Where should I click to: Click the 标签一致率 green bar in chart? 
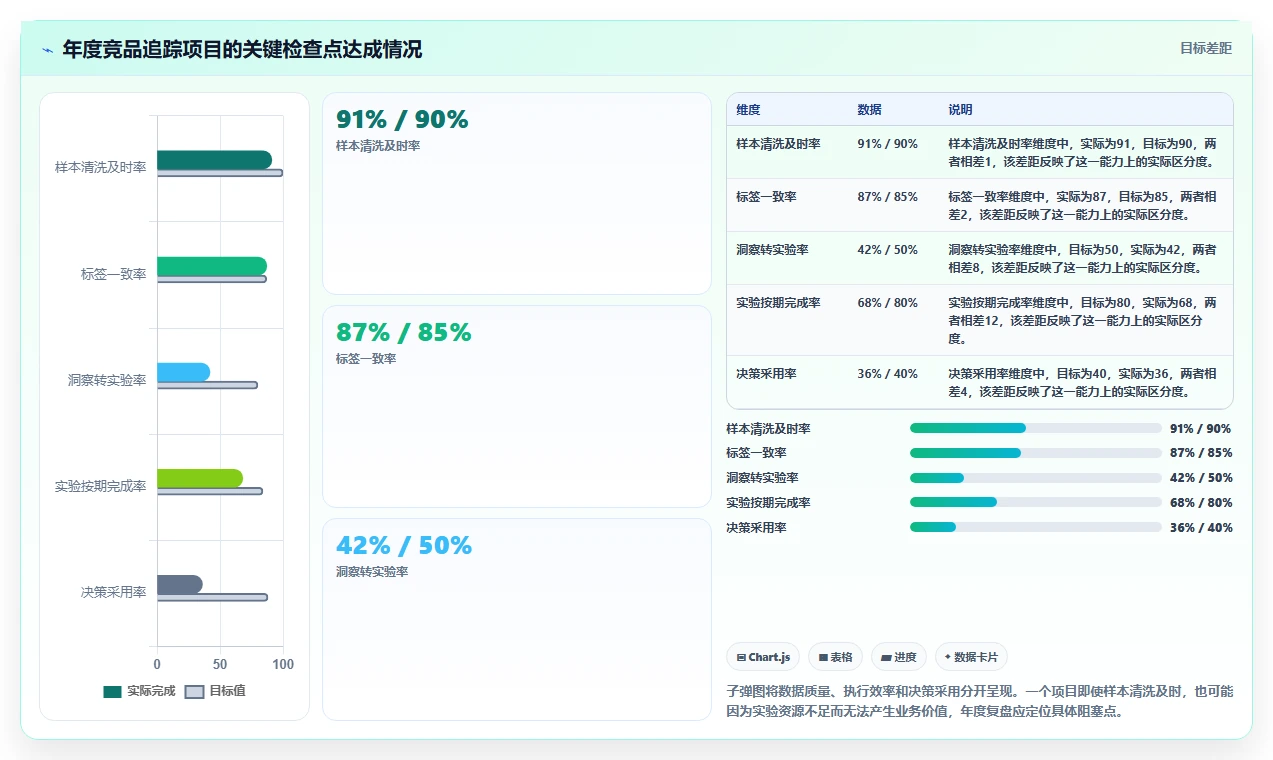212,266
